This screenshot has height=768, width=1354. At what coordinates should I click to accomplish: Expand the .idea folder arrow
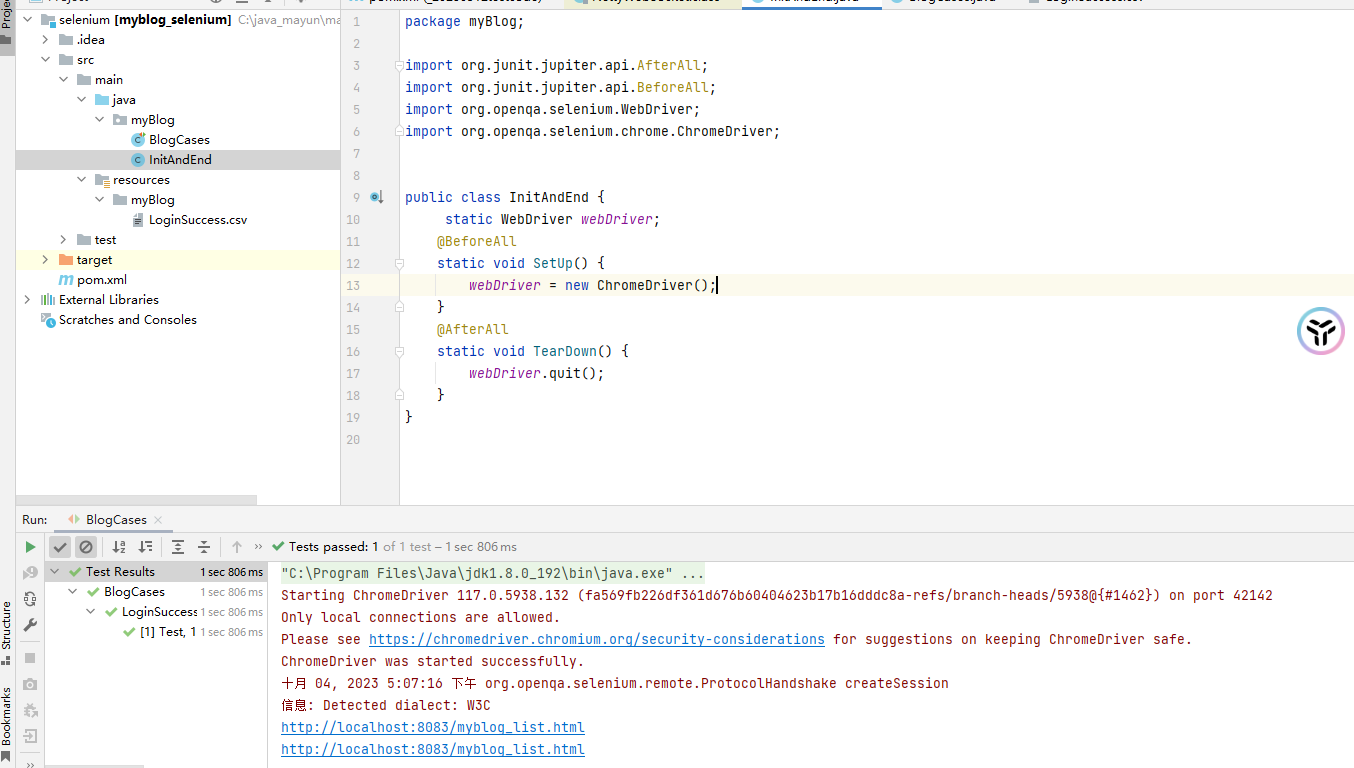tap(45, 40)
